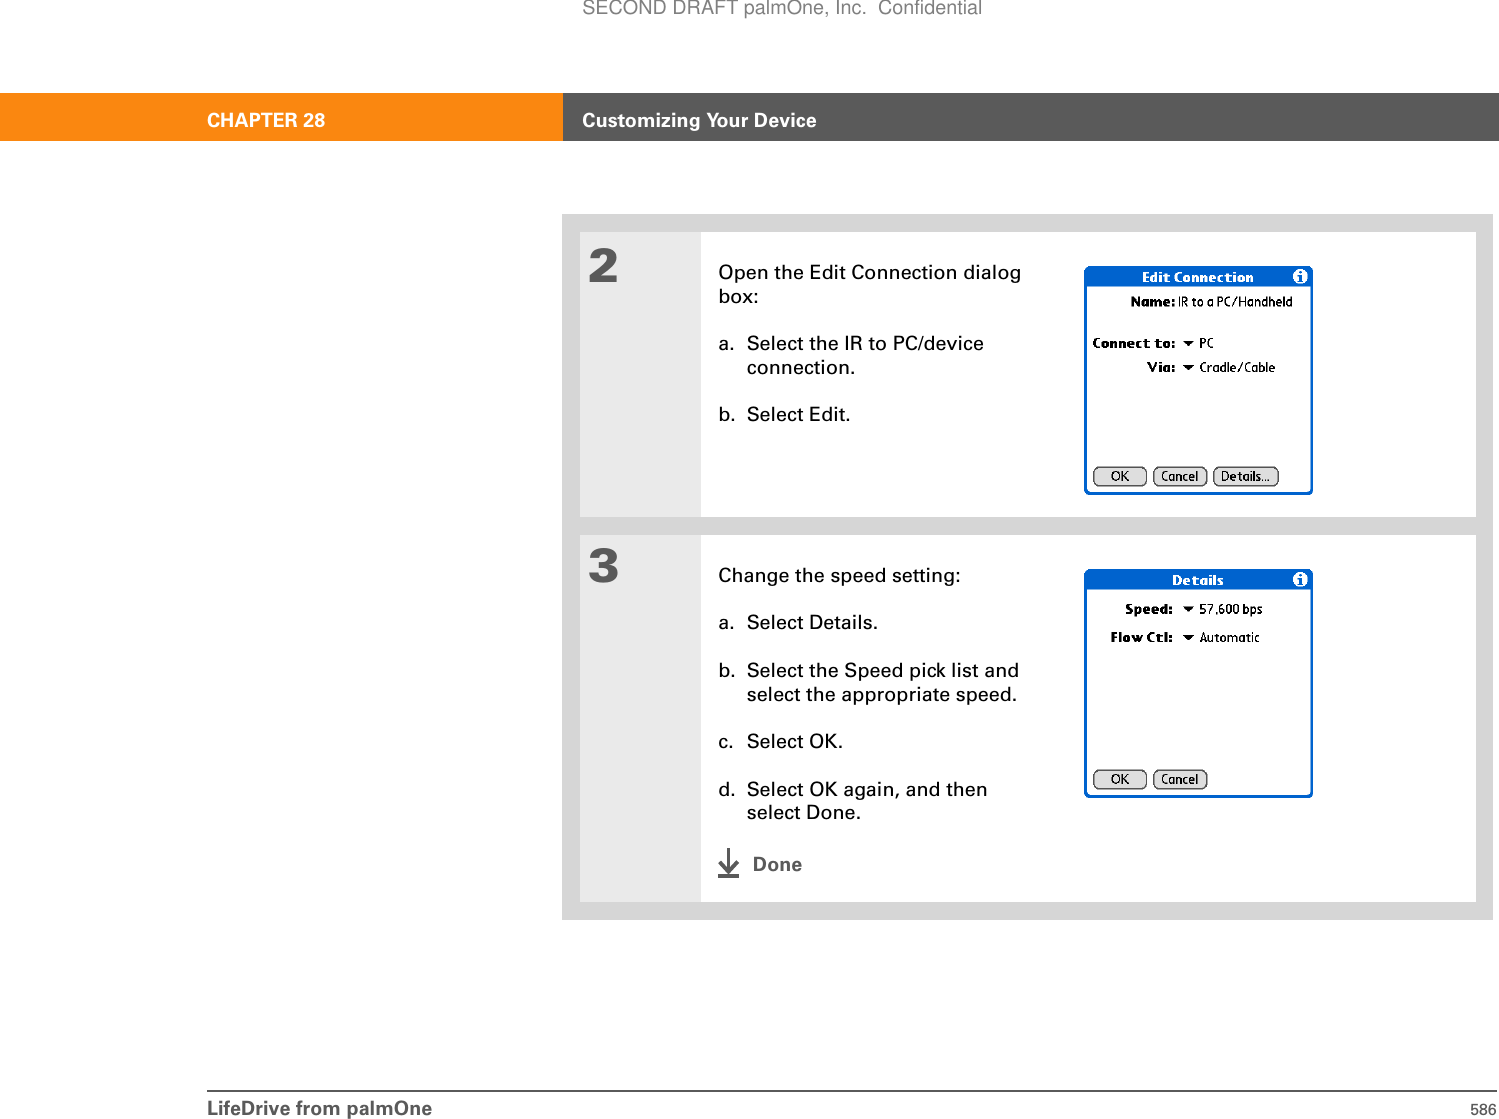Click the info icon in Edit Connection dialog

coord(1300,277)
